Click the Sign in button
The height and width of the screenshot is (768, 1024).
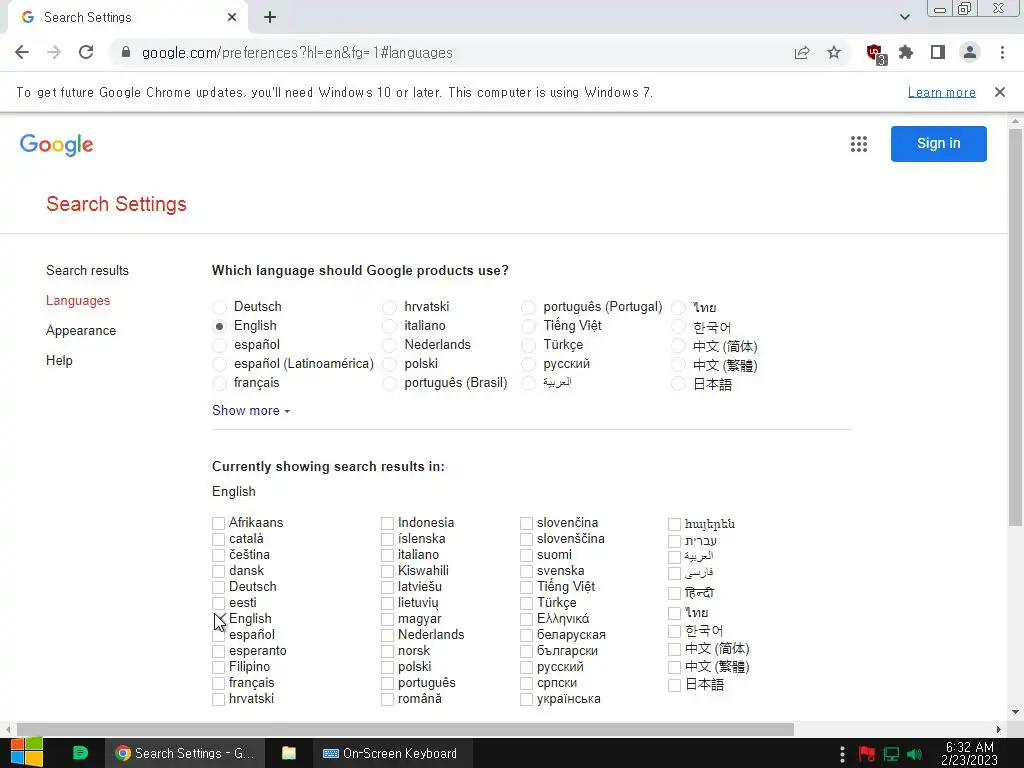click(938, 144)
